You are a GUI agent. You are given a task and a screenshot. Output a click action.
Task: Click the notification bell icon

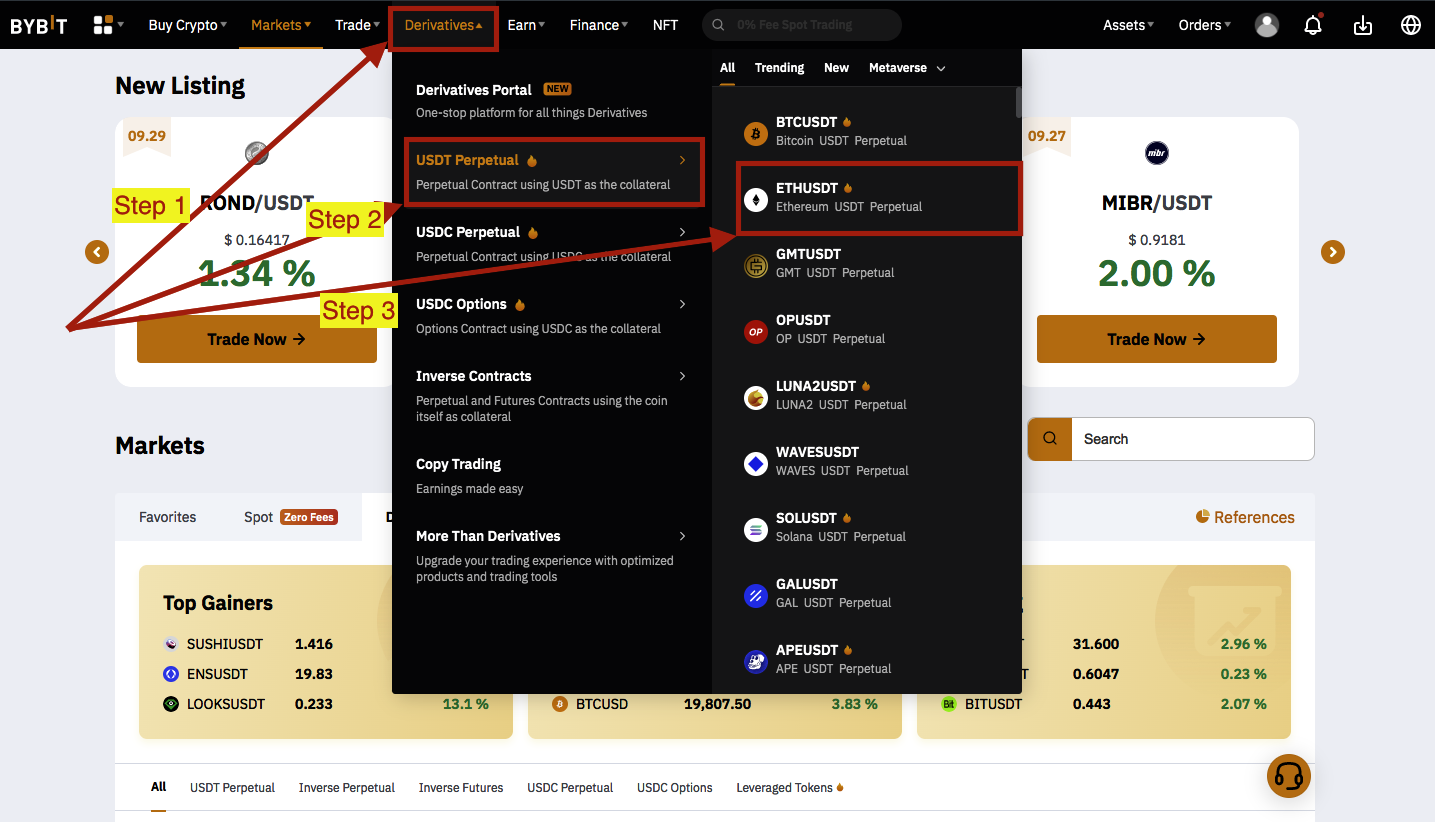click(x=1313, y=26)
